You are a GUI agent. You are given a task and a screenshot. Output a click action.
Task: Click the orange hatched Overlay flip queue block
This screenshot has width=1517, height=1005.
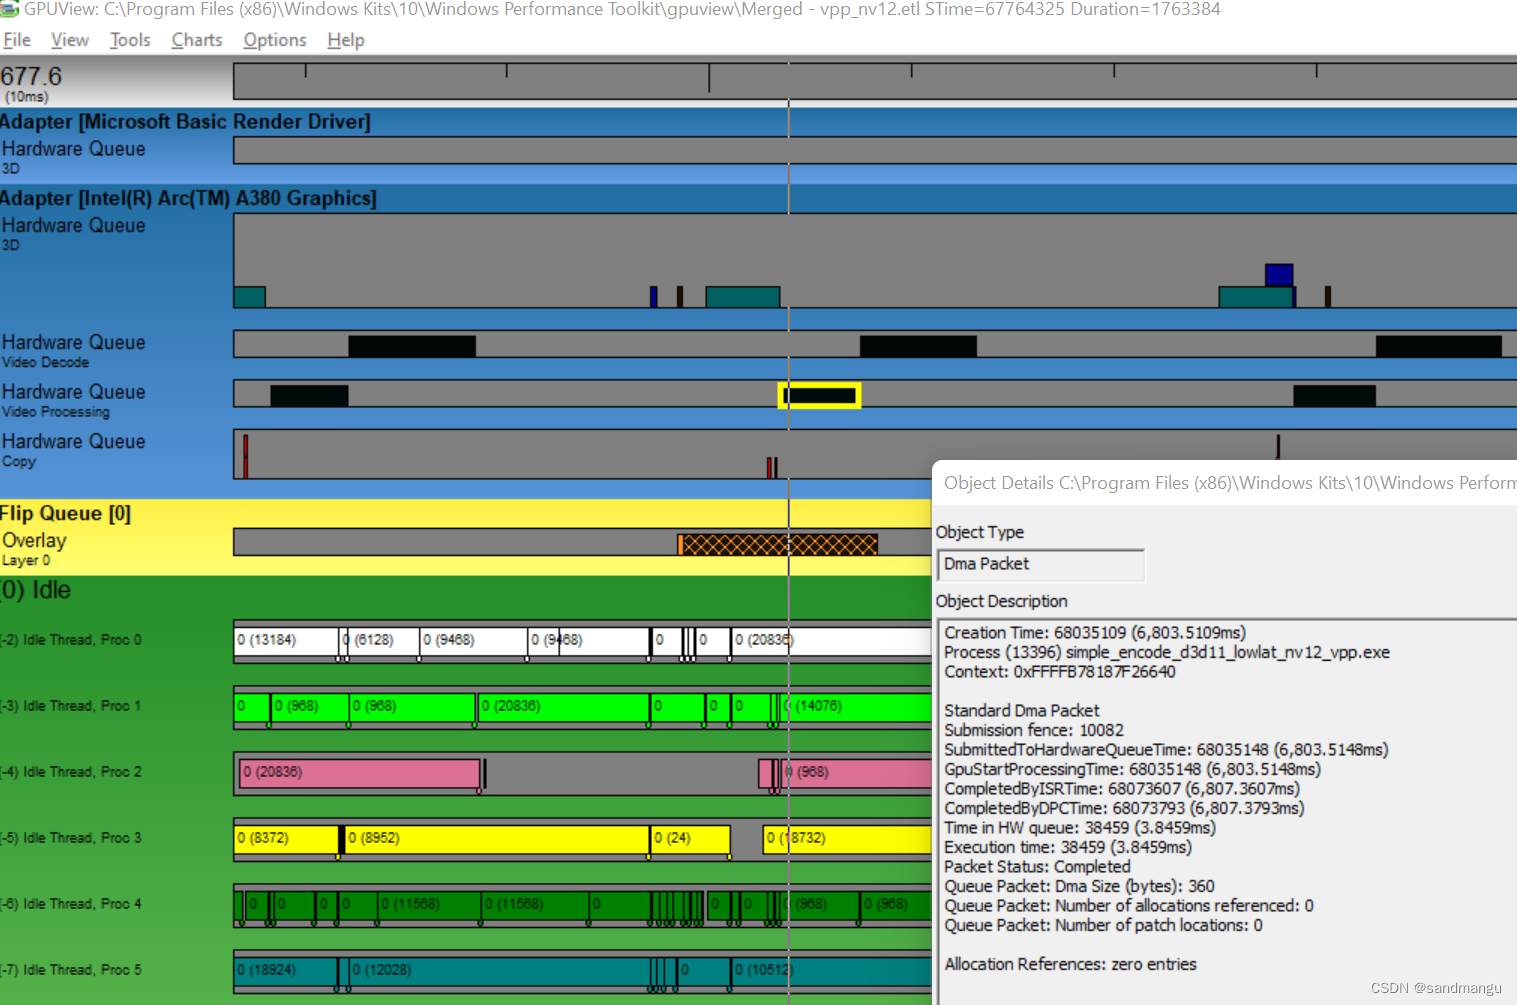point(778,544)
